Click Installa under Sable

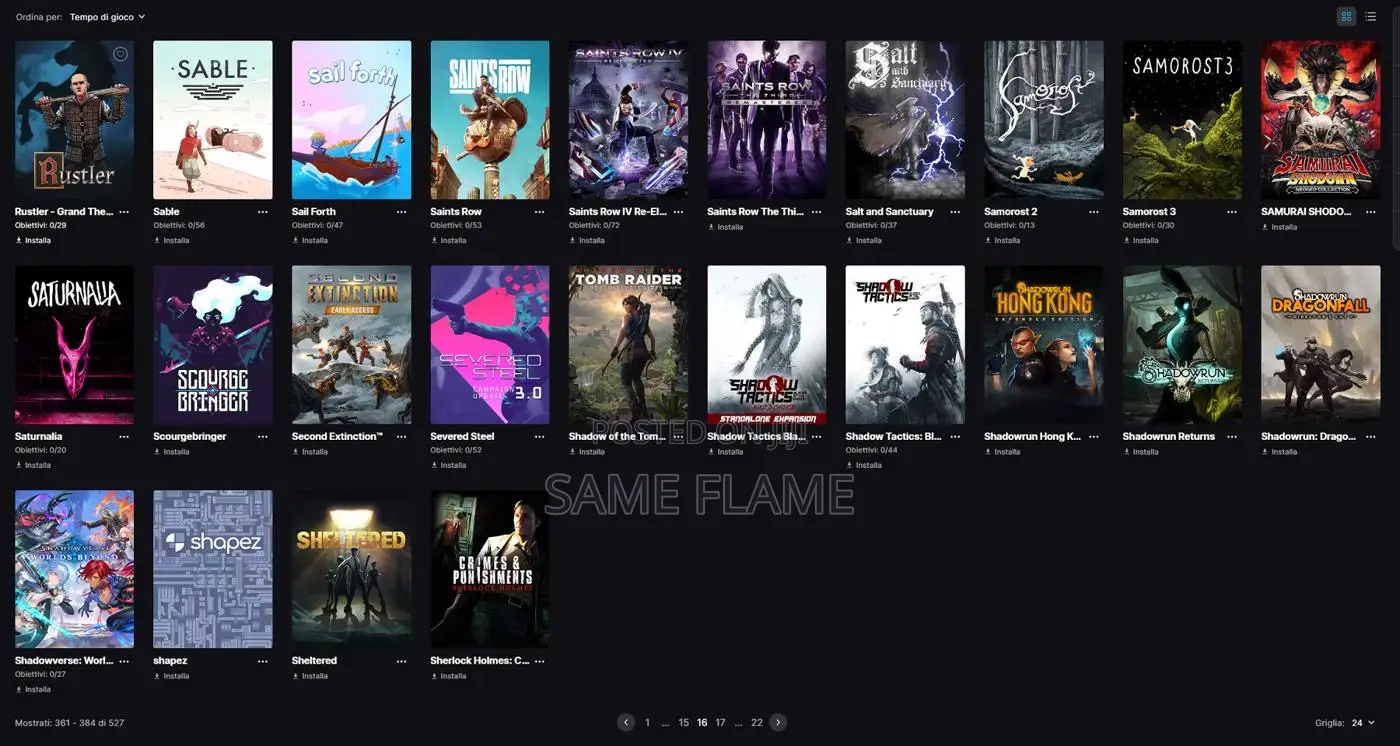[x=171, y=240]
